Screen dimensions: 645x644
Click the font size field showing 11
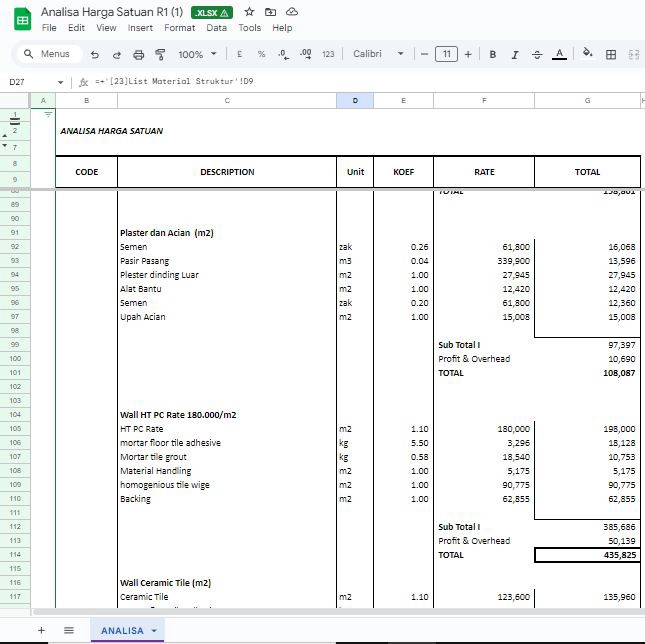pyautogui.click(x=446, y=54)
